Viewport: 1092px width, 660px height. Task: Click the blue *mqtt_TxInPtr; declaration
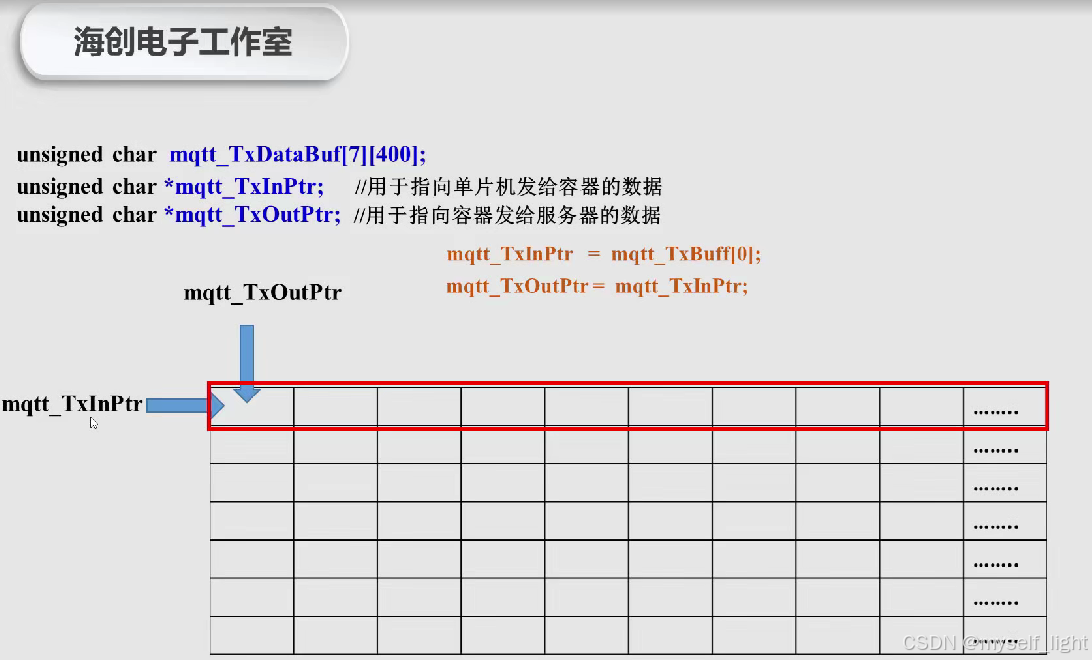pyautogui.click(x=244, y=187)
